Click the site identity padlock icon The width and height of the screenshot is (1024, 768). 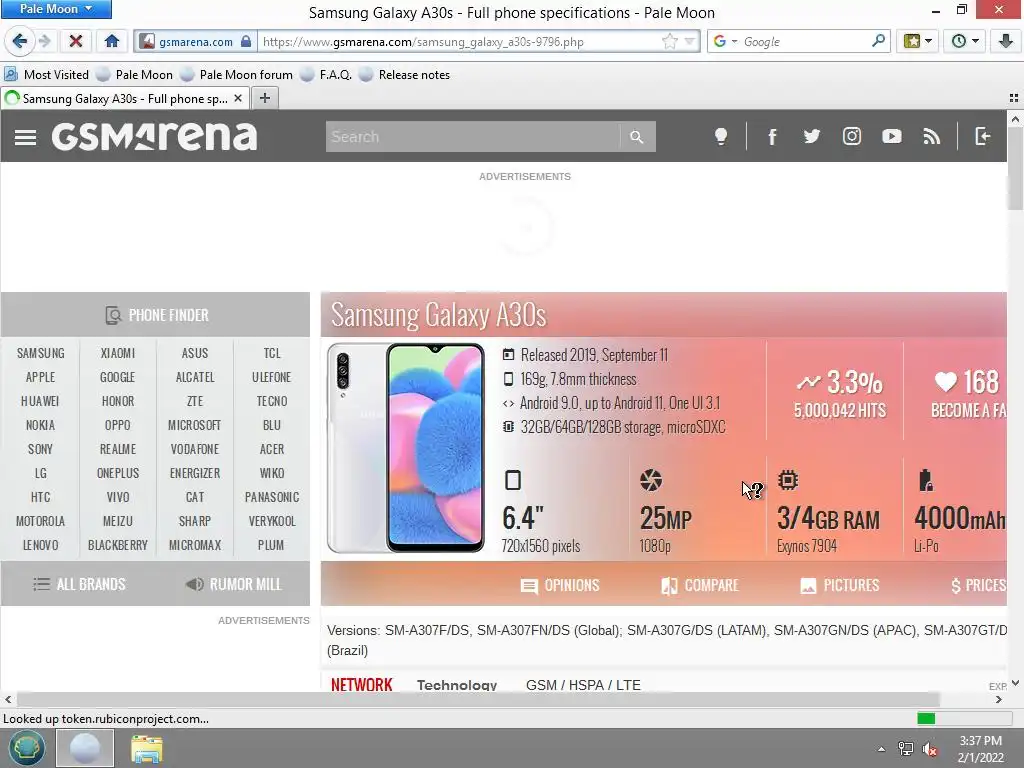click(x=246, y=41)
